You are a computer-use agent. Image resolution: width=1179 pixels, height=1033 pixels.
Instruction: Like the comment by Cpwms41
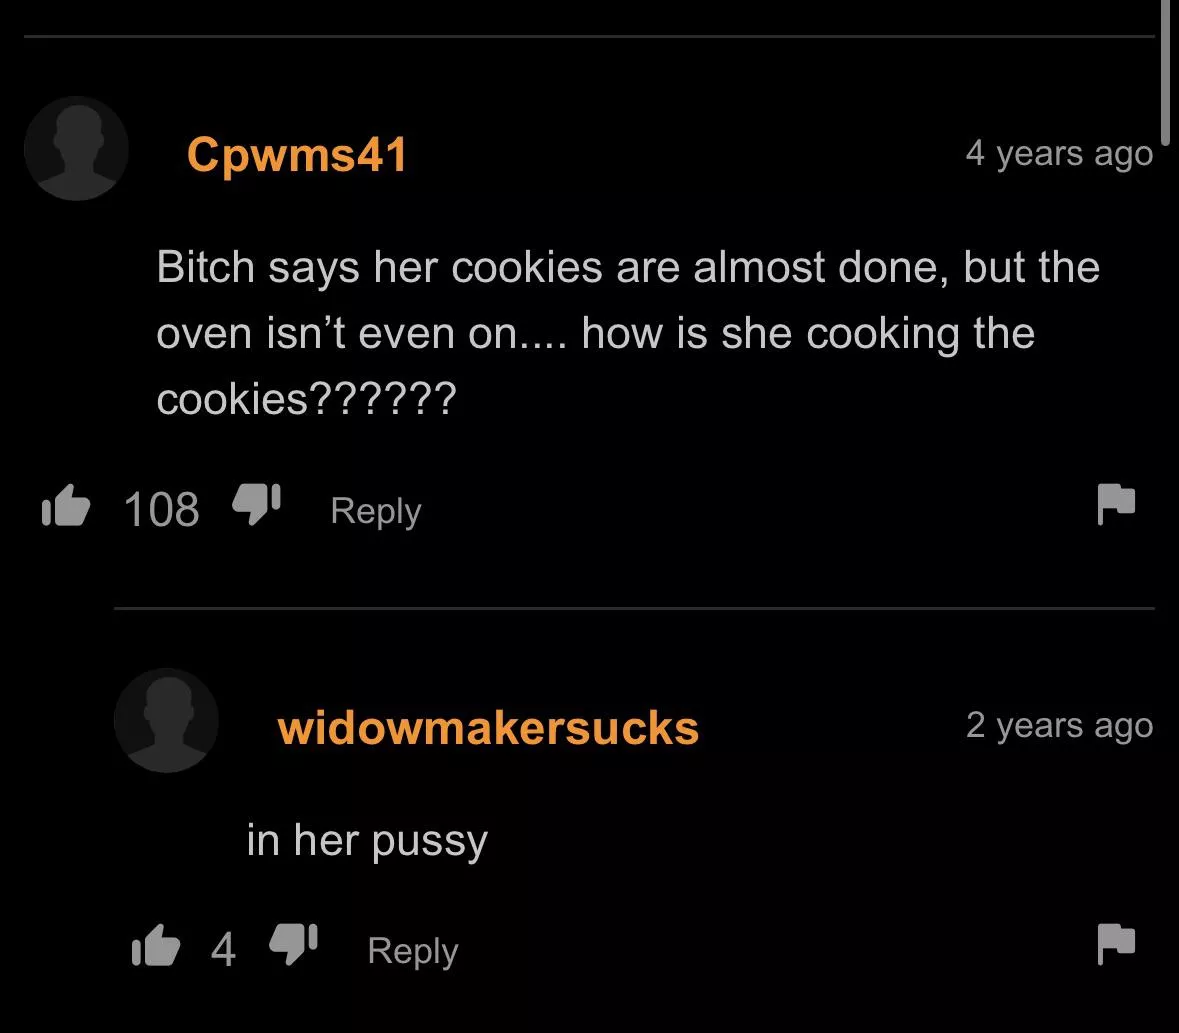pyautogui.click(x=66, y=505)
